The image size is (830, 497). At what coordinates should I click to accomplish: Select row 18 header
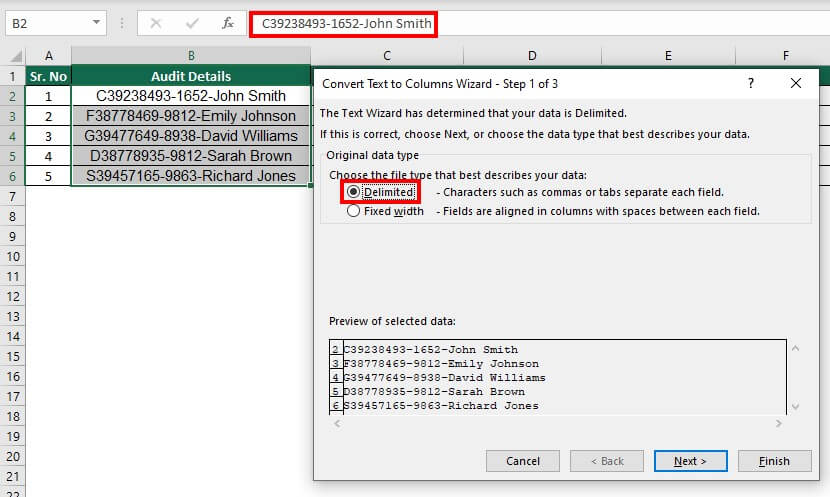tap(12, 417)
